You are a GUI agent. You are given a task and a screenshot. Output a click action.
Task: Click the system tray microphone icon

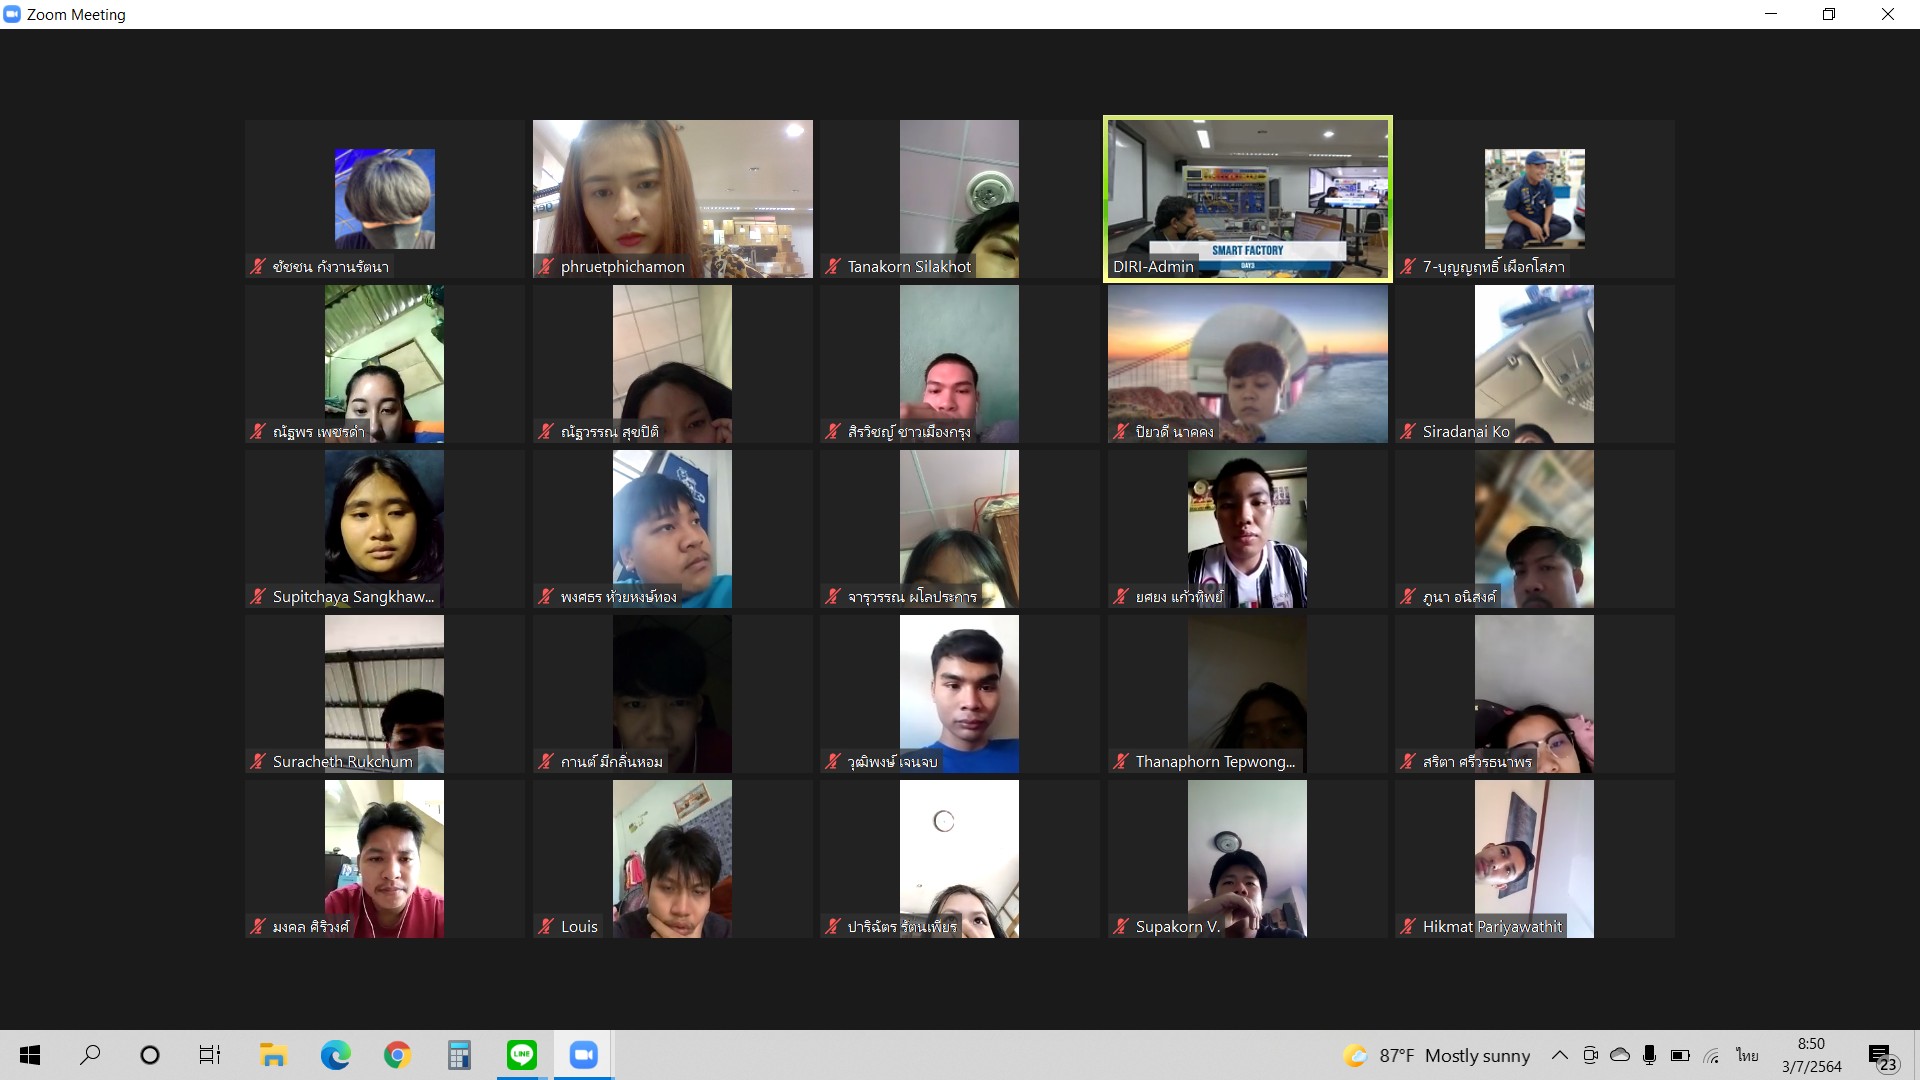[x=1649, y=1055]
